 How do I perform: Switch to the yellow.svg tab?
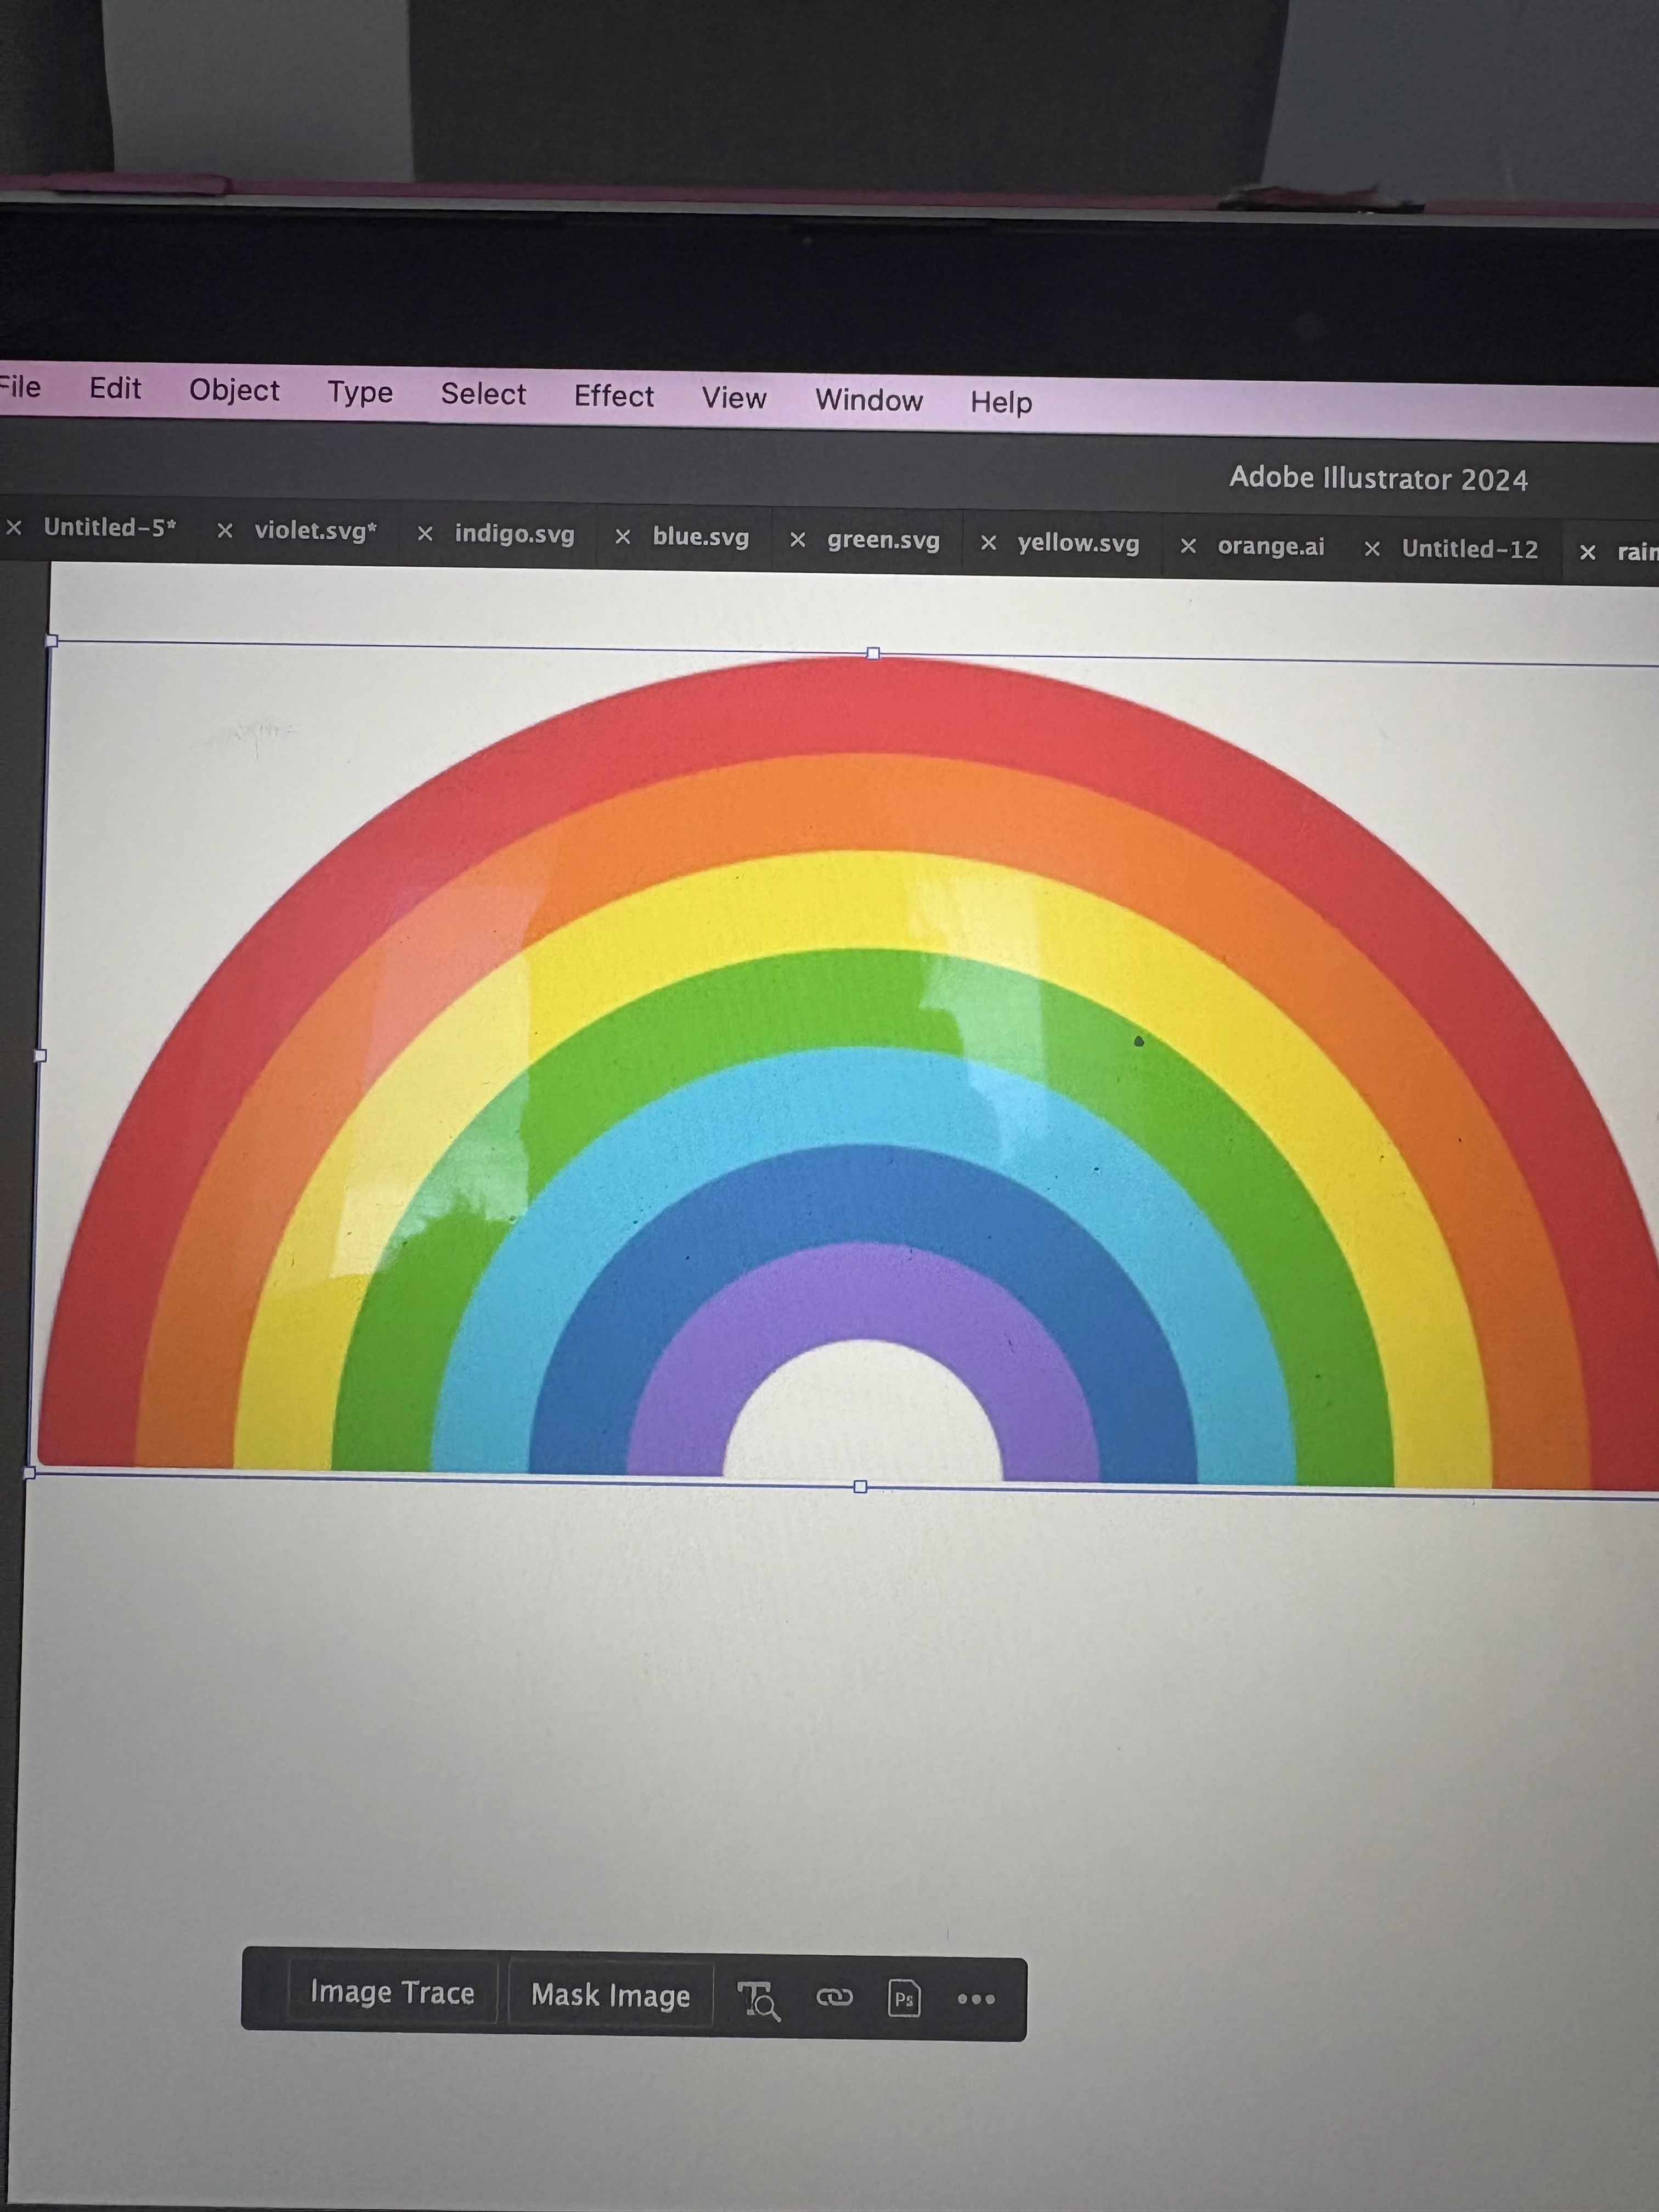point(1078,544)
